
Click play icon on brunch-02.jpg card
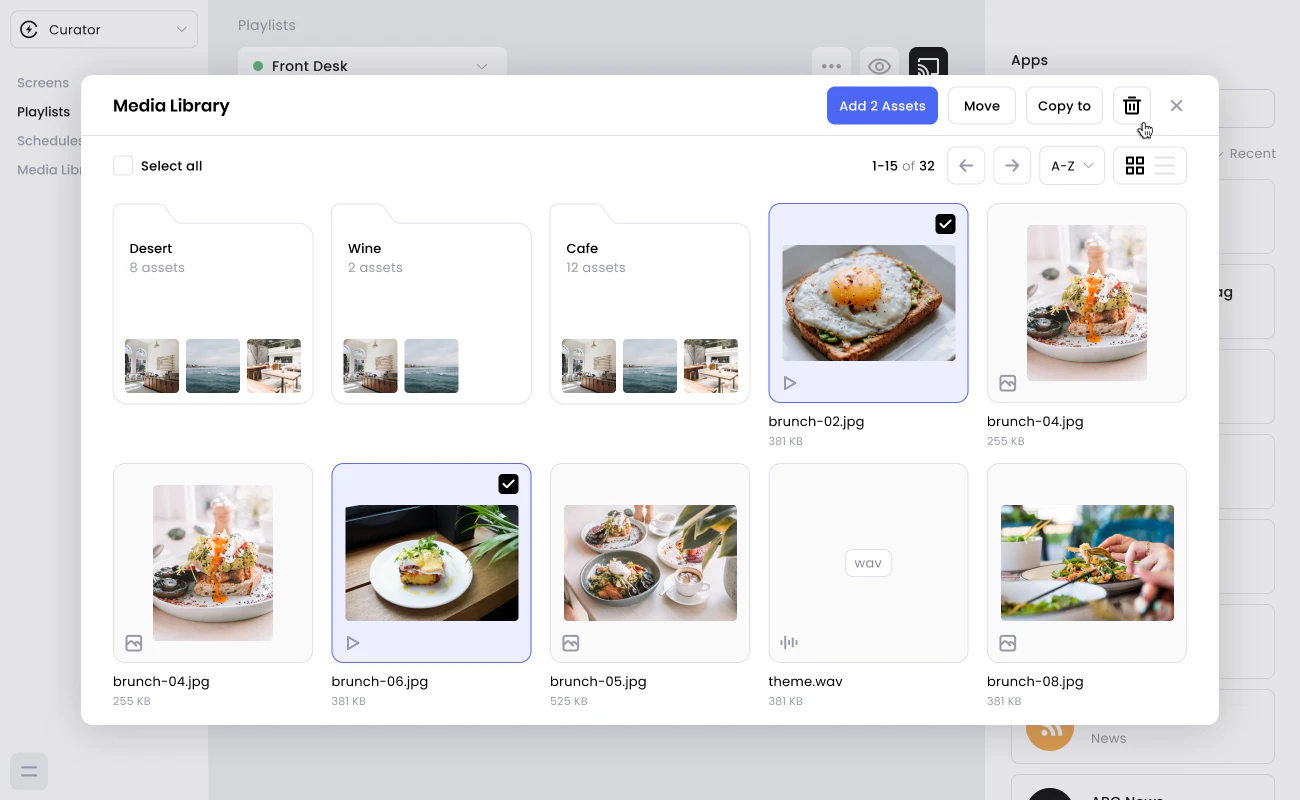(x=790, y=383)
